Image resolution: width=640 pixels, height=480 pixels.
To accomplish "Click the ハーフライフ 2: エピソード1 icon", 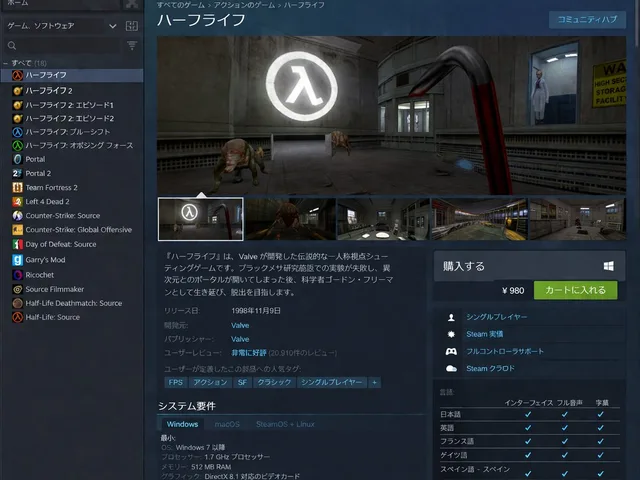I will (18, 105).
